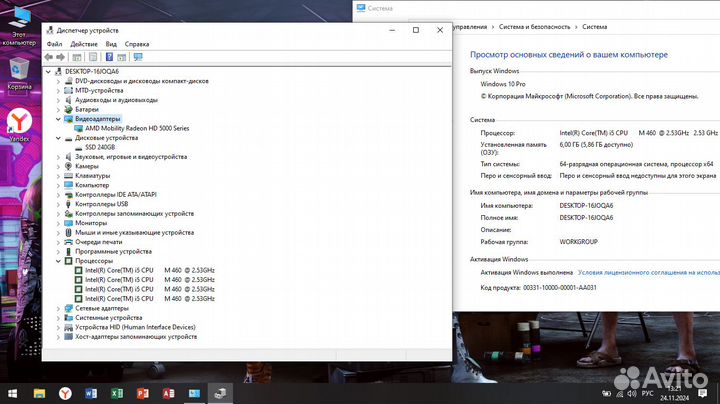Collapse the Процессоры category
This screenshot has width=720, height=404.
58,261
